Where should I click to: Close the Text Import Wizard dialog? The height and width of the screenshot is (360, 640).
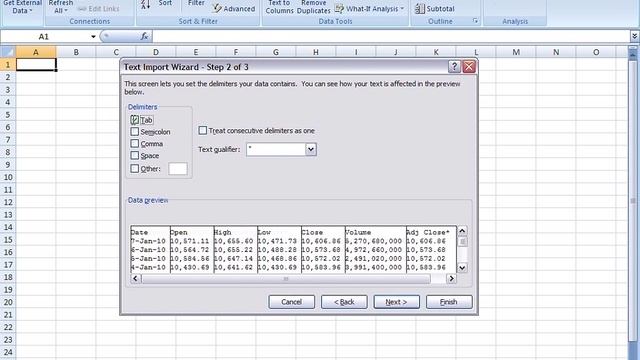[469, 67]
